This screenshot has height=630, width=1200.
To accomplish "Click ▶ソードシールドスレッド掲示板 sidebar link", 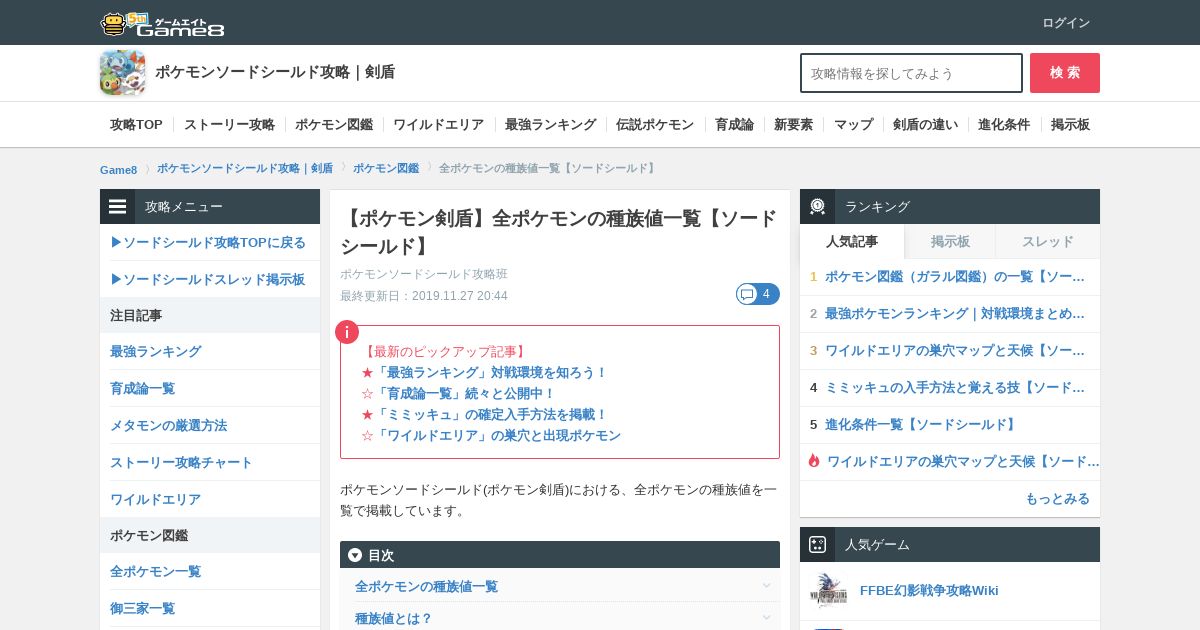I will (208, 279).
